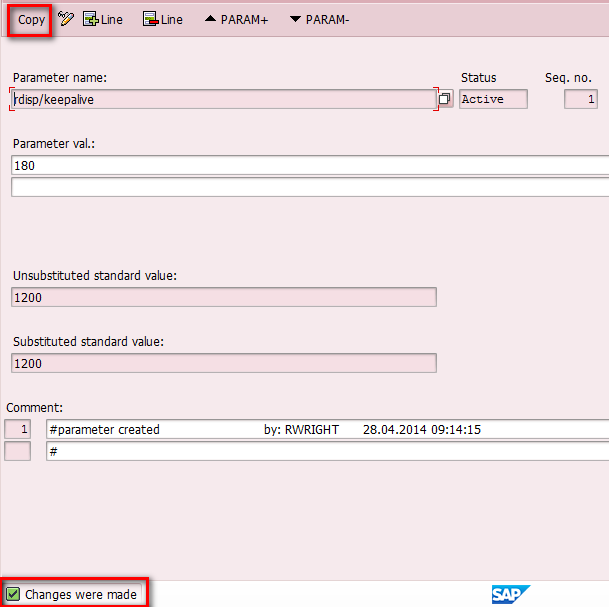Click the Seq. no. field
Screen dimensions: 609x607
point(580,99)
